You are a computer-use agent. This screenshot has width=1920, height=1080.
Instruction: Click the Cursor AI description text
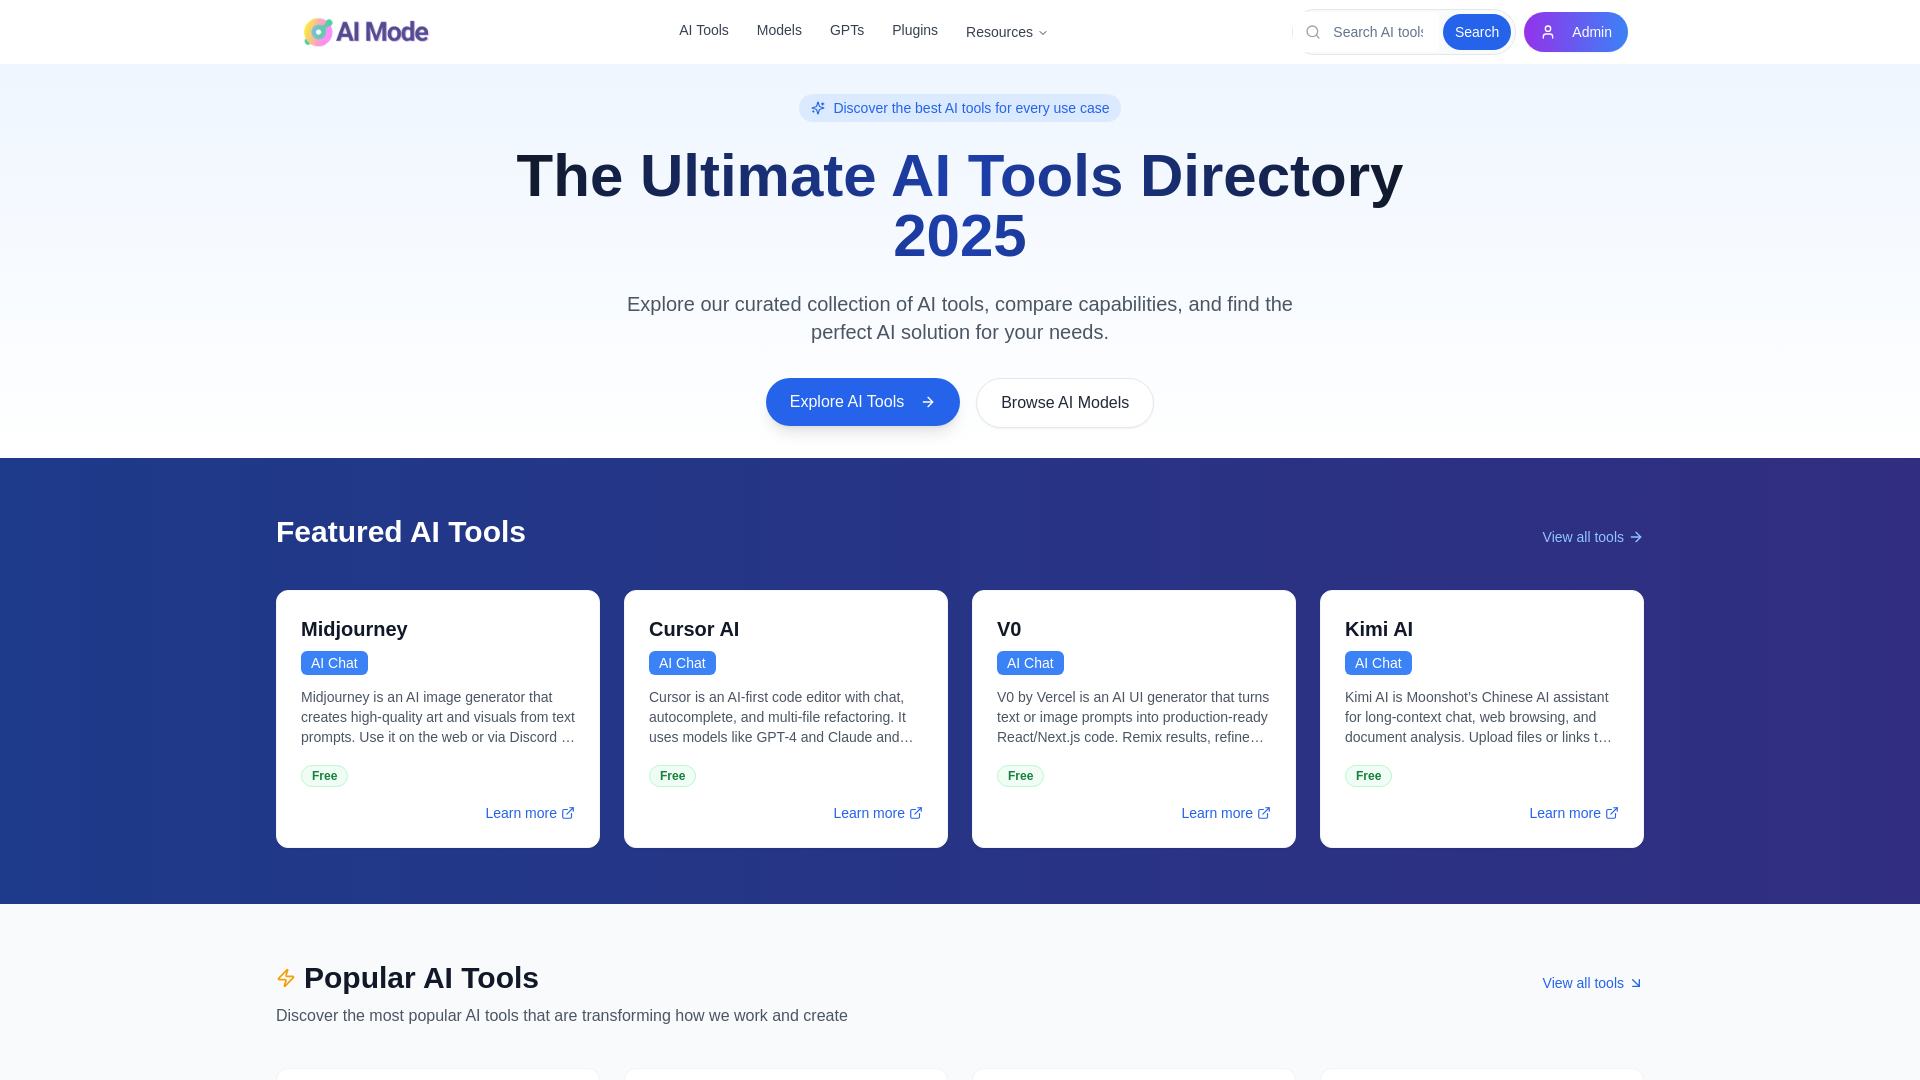786,717
